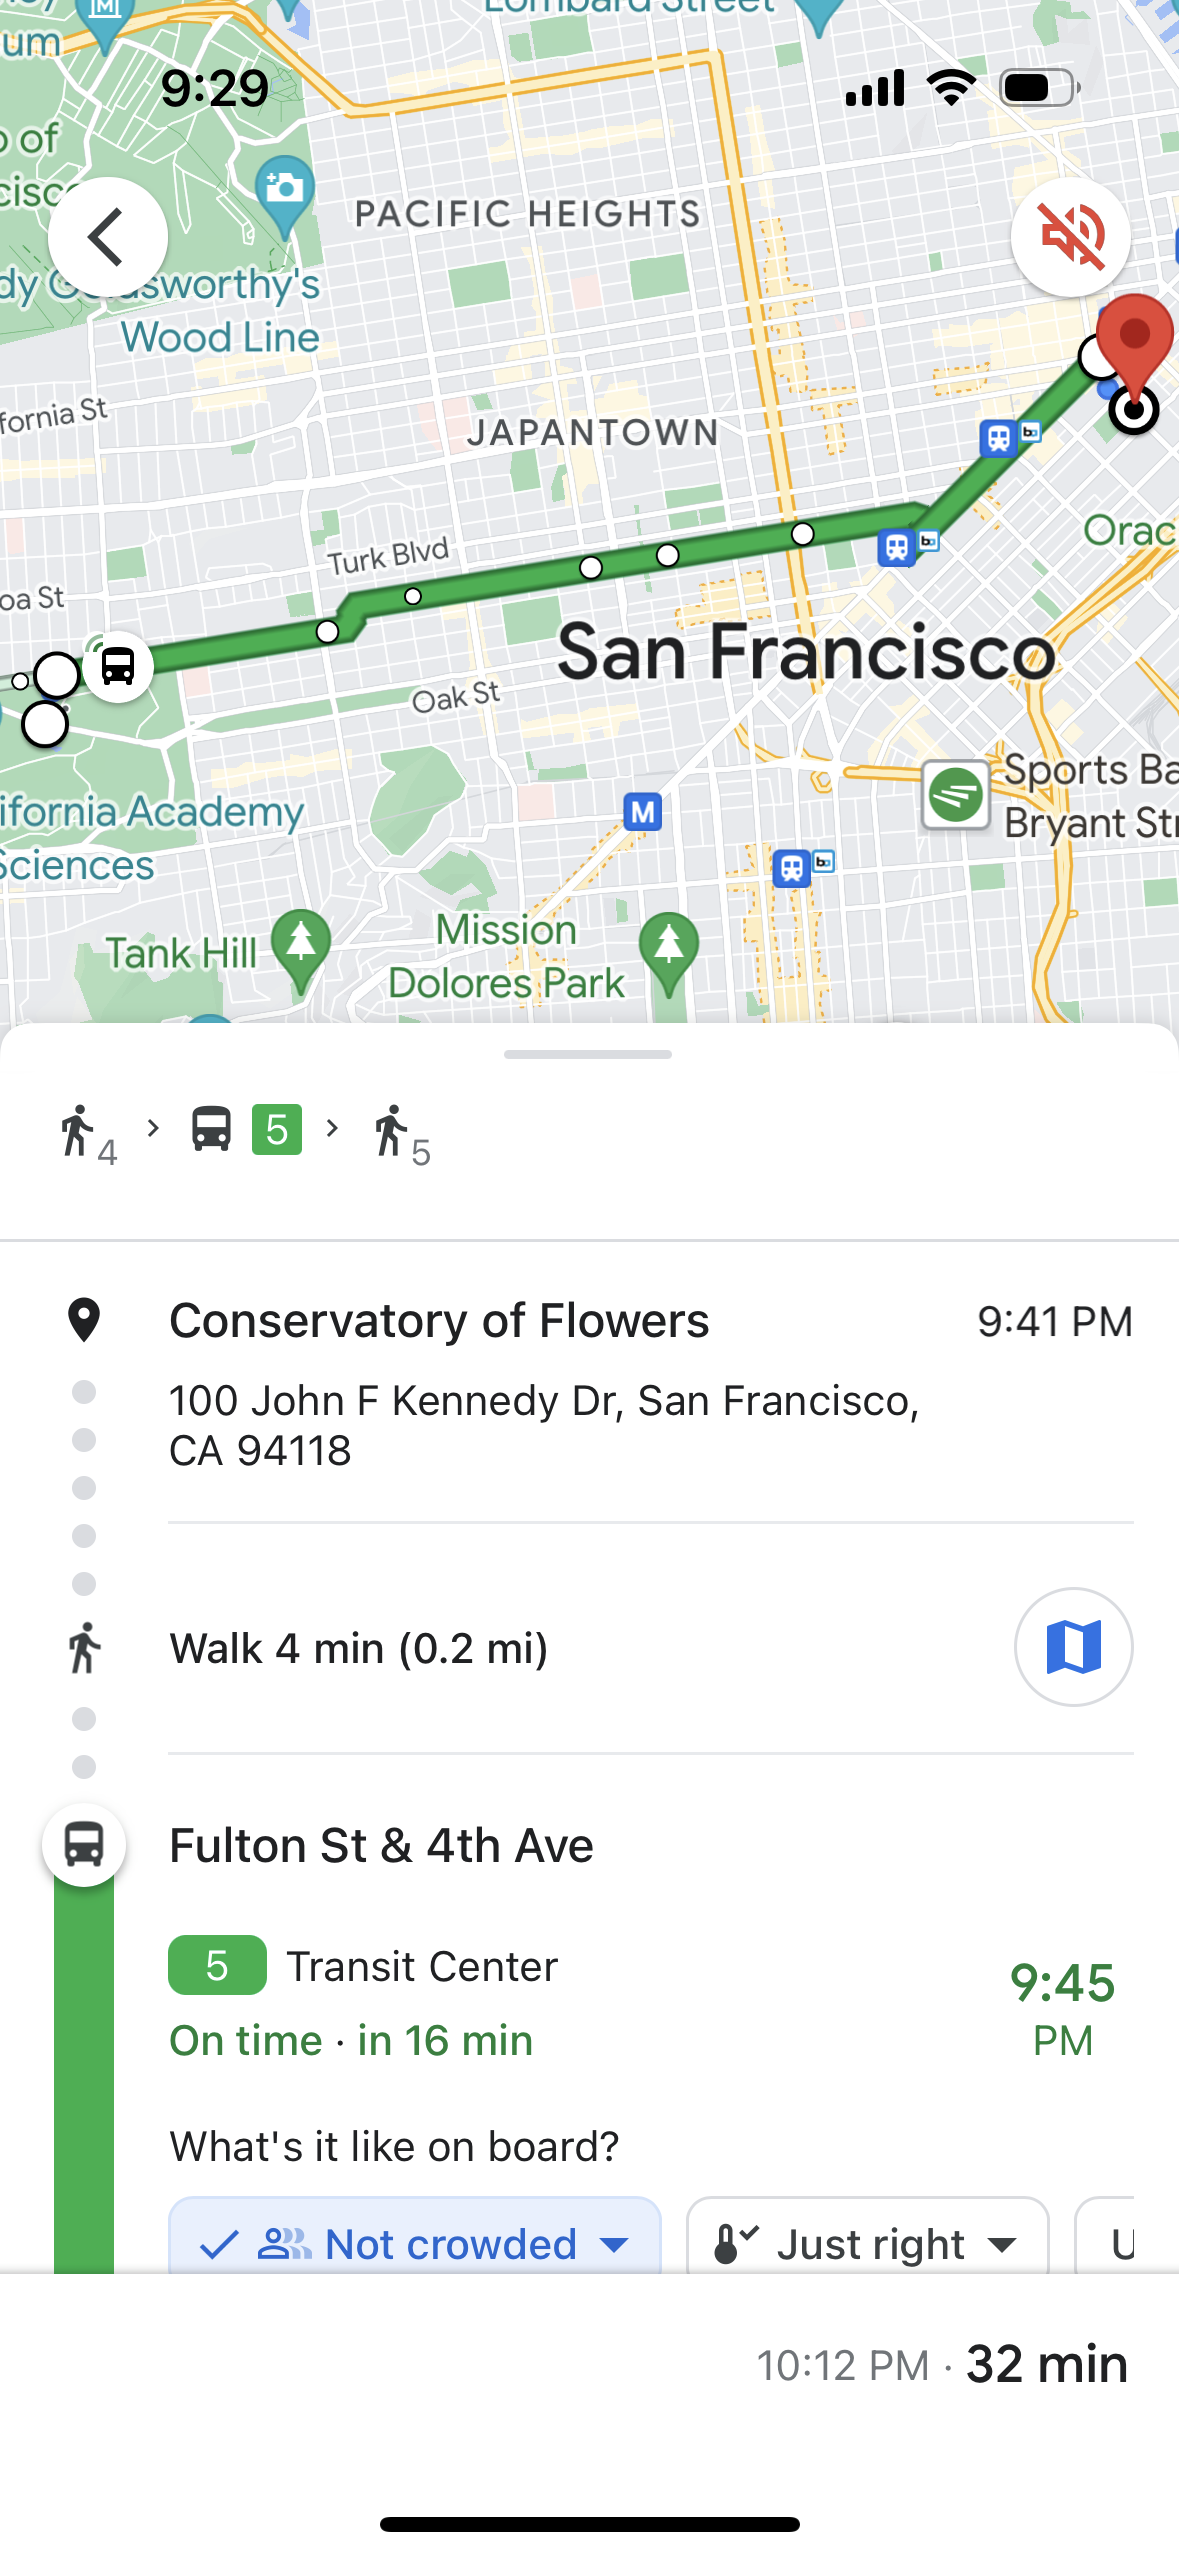Tap the camera photo spot marker
Viewport: 1179px width, 2556px height.
pyautogui.click(x=285, y=188)
